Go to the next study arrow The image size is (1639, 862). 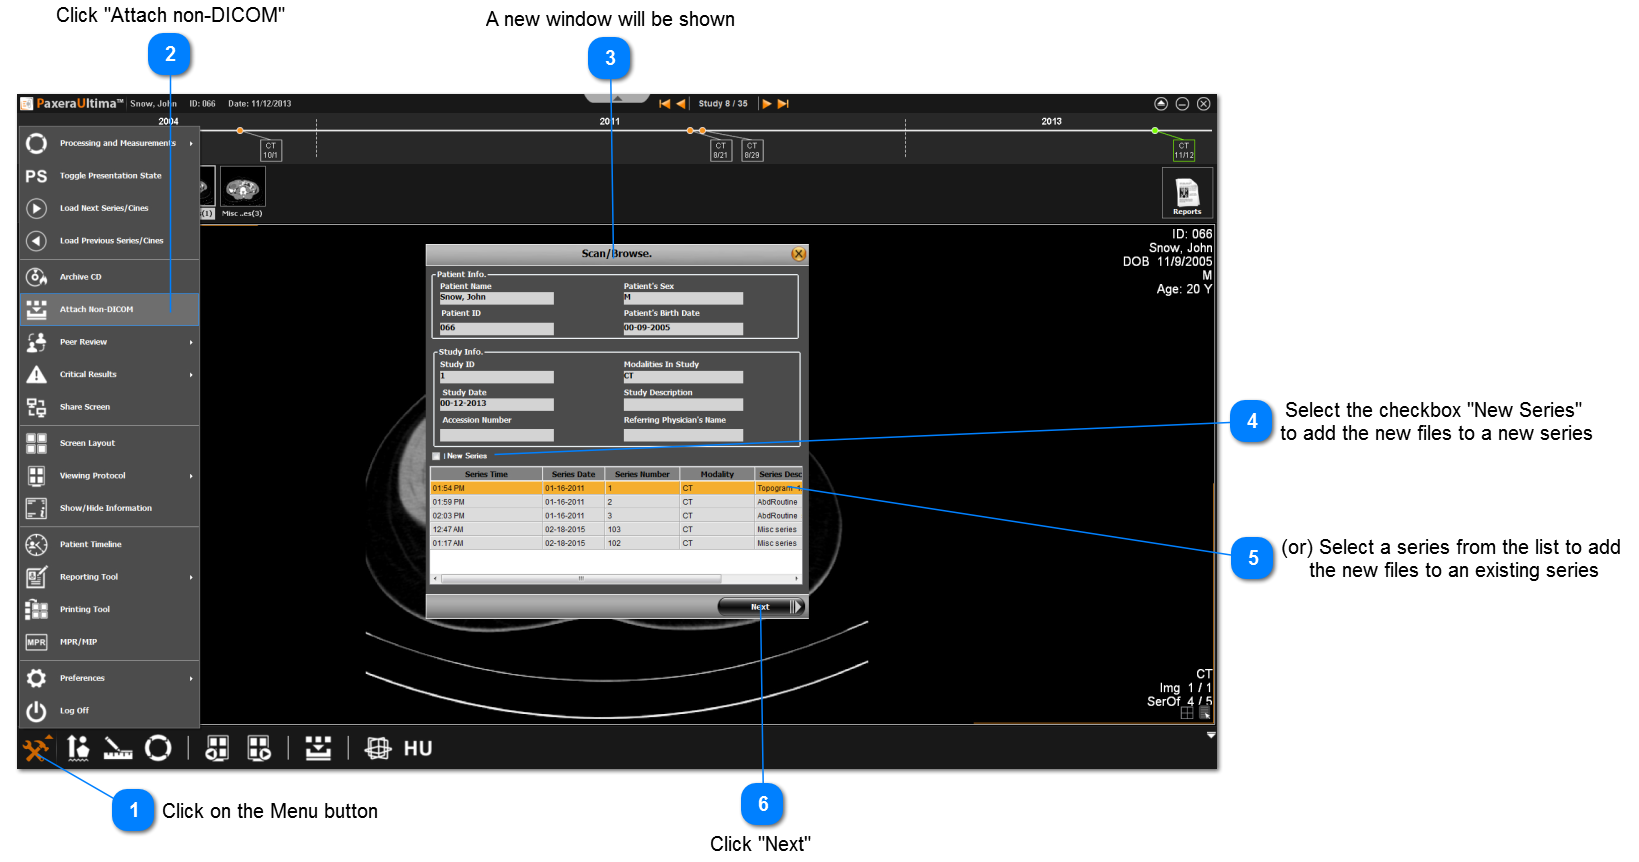click(767, 104)
